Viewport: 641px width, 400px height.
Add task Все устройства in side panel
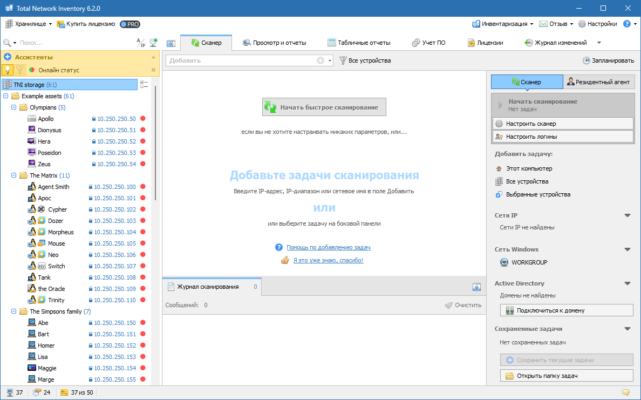pyautogui.click(x=522, y=181)
